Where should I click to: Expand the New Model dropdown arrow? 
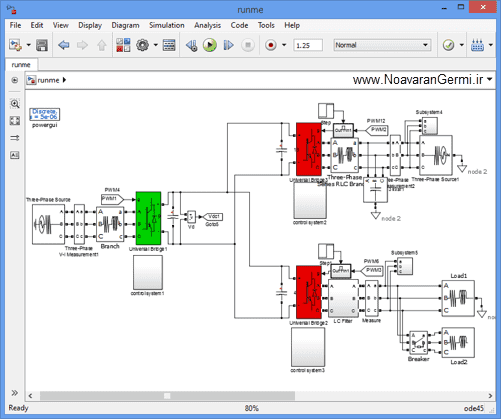pos(28,45)
